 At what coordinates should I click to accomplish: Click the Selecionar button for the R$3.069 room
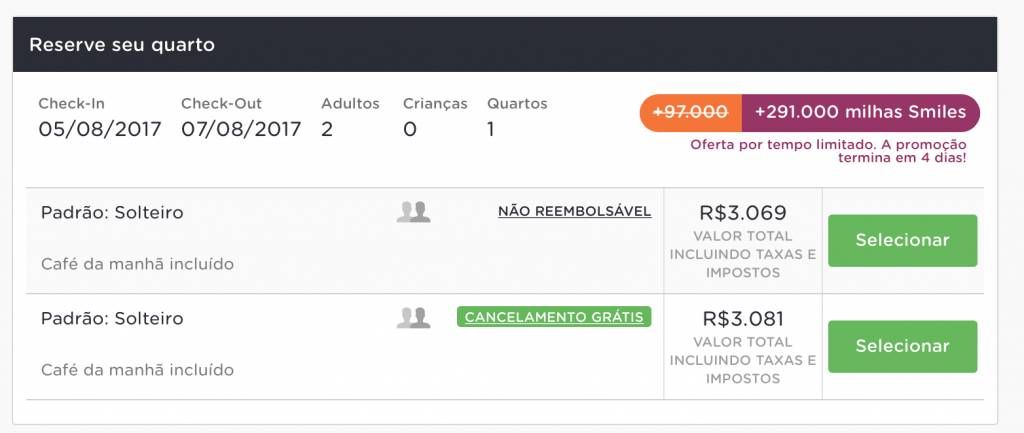point(903,240)
